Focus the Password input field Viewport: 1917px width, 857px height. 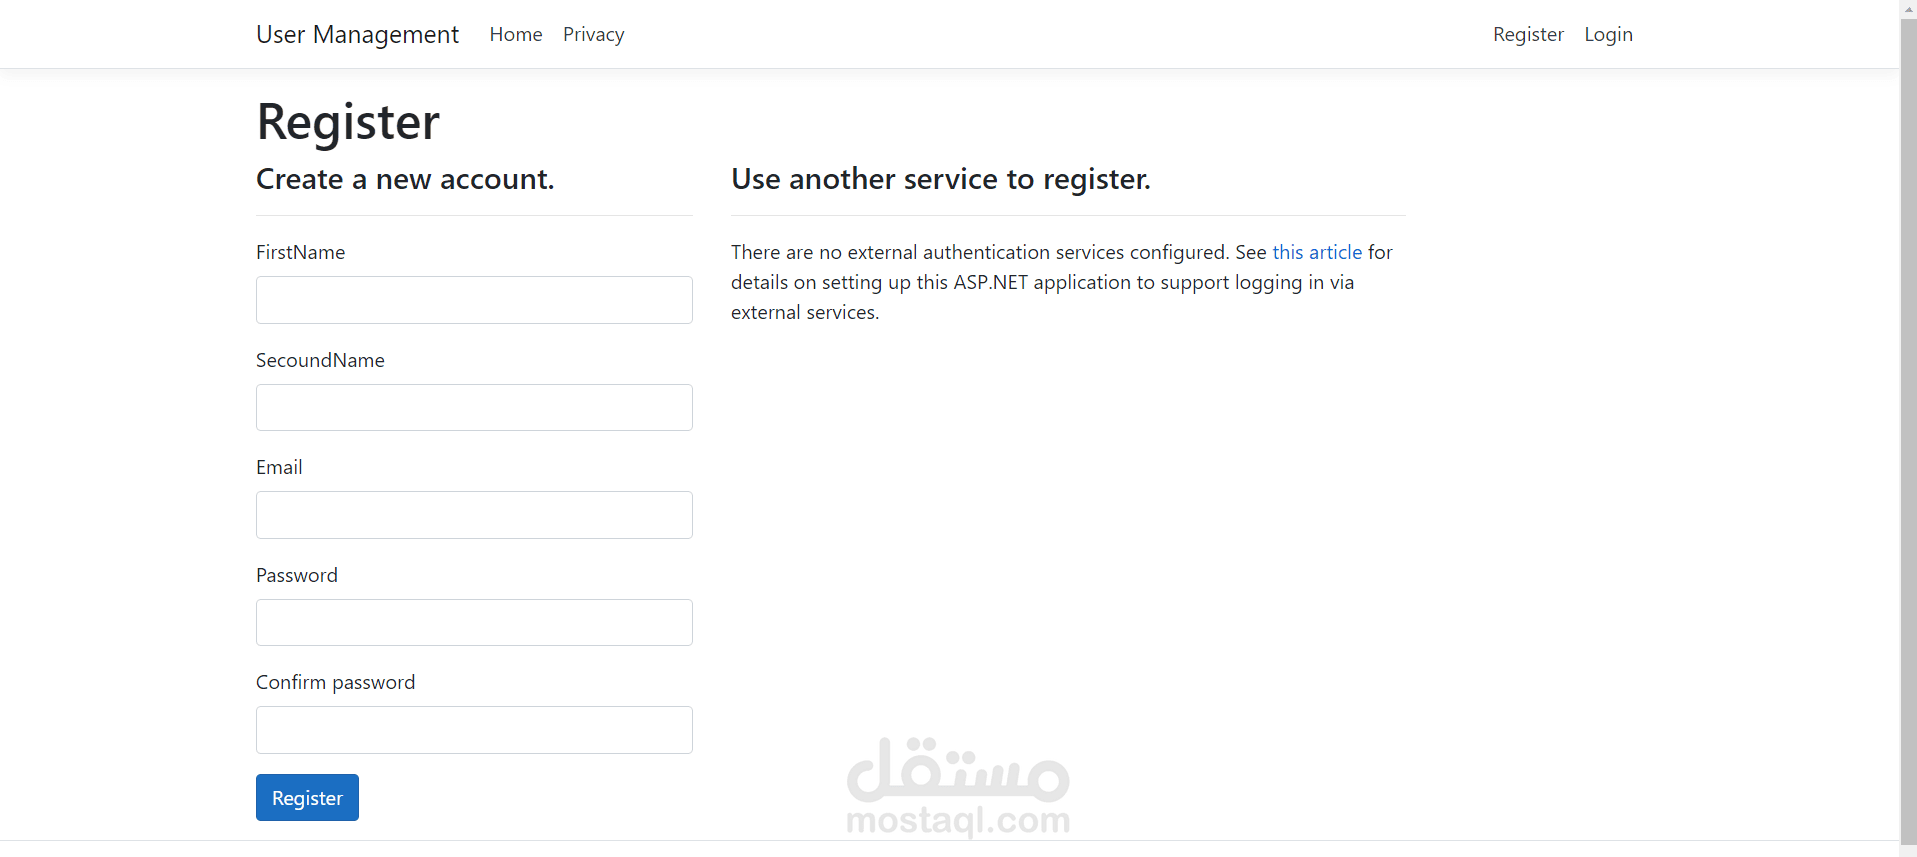click(x=474, y=622)
